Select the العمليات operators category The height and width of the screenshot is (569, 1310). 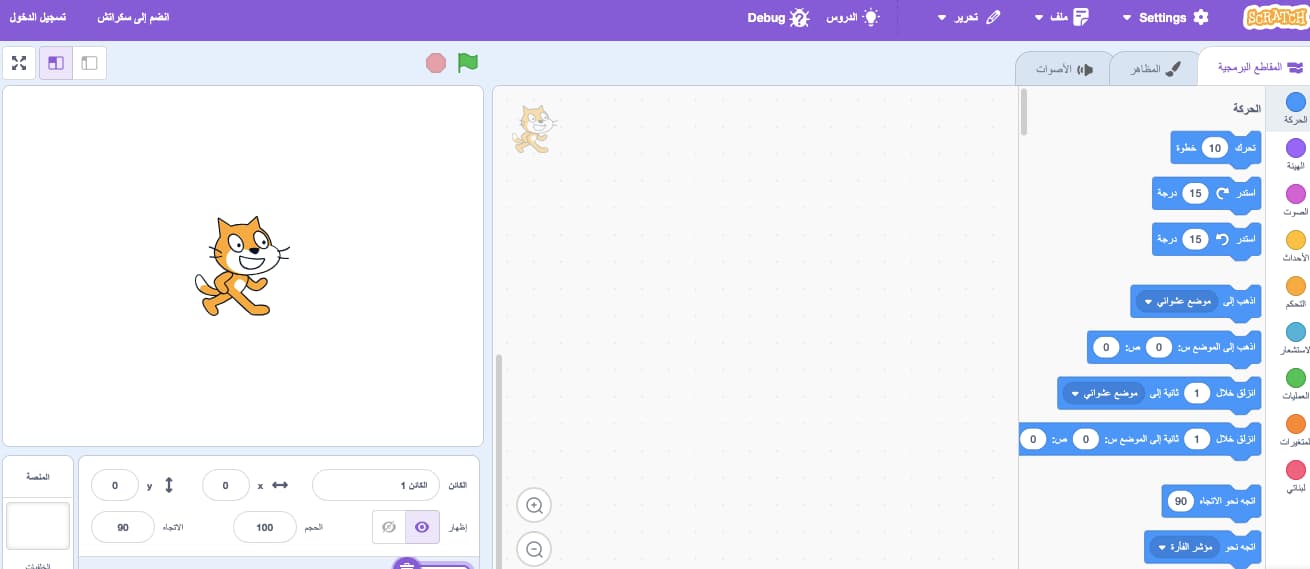(x=1295, y=385)
